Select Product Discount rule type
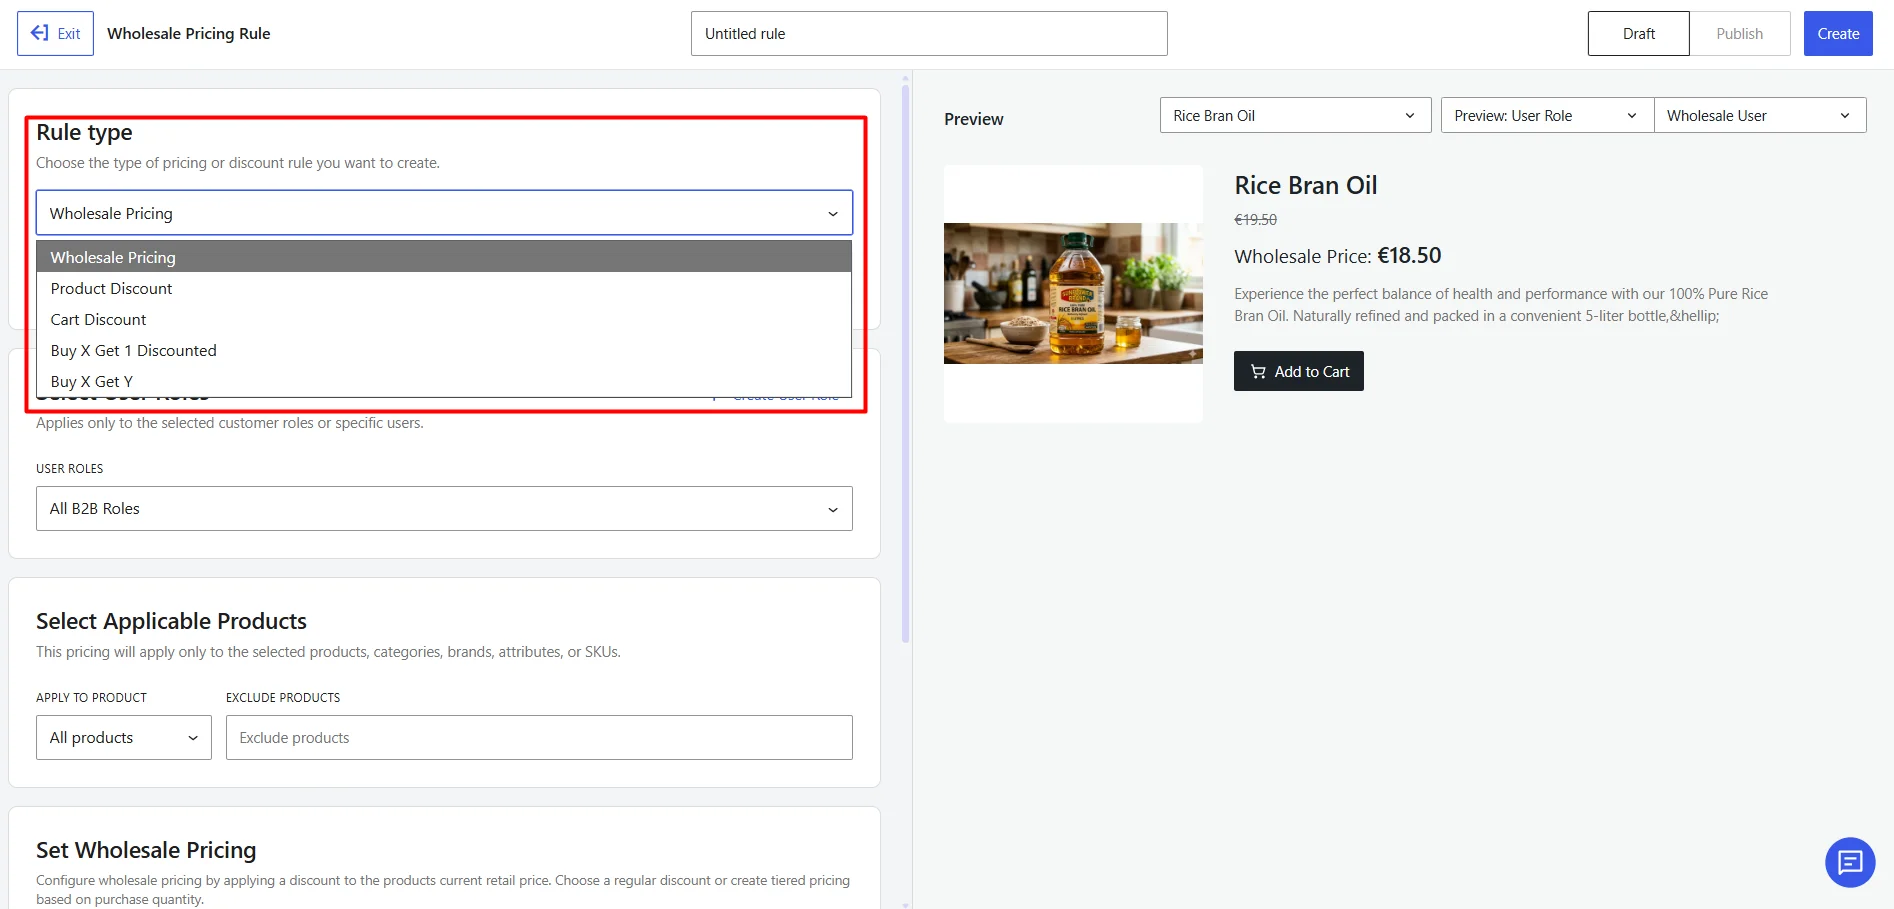This screenshot has width=1894, height=909. tap(444, 288)
